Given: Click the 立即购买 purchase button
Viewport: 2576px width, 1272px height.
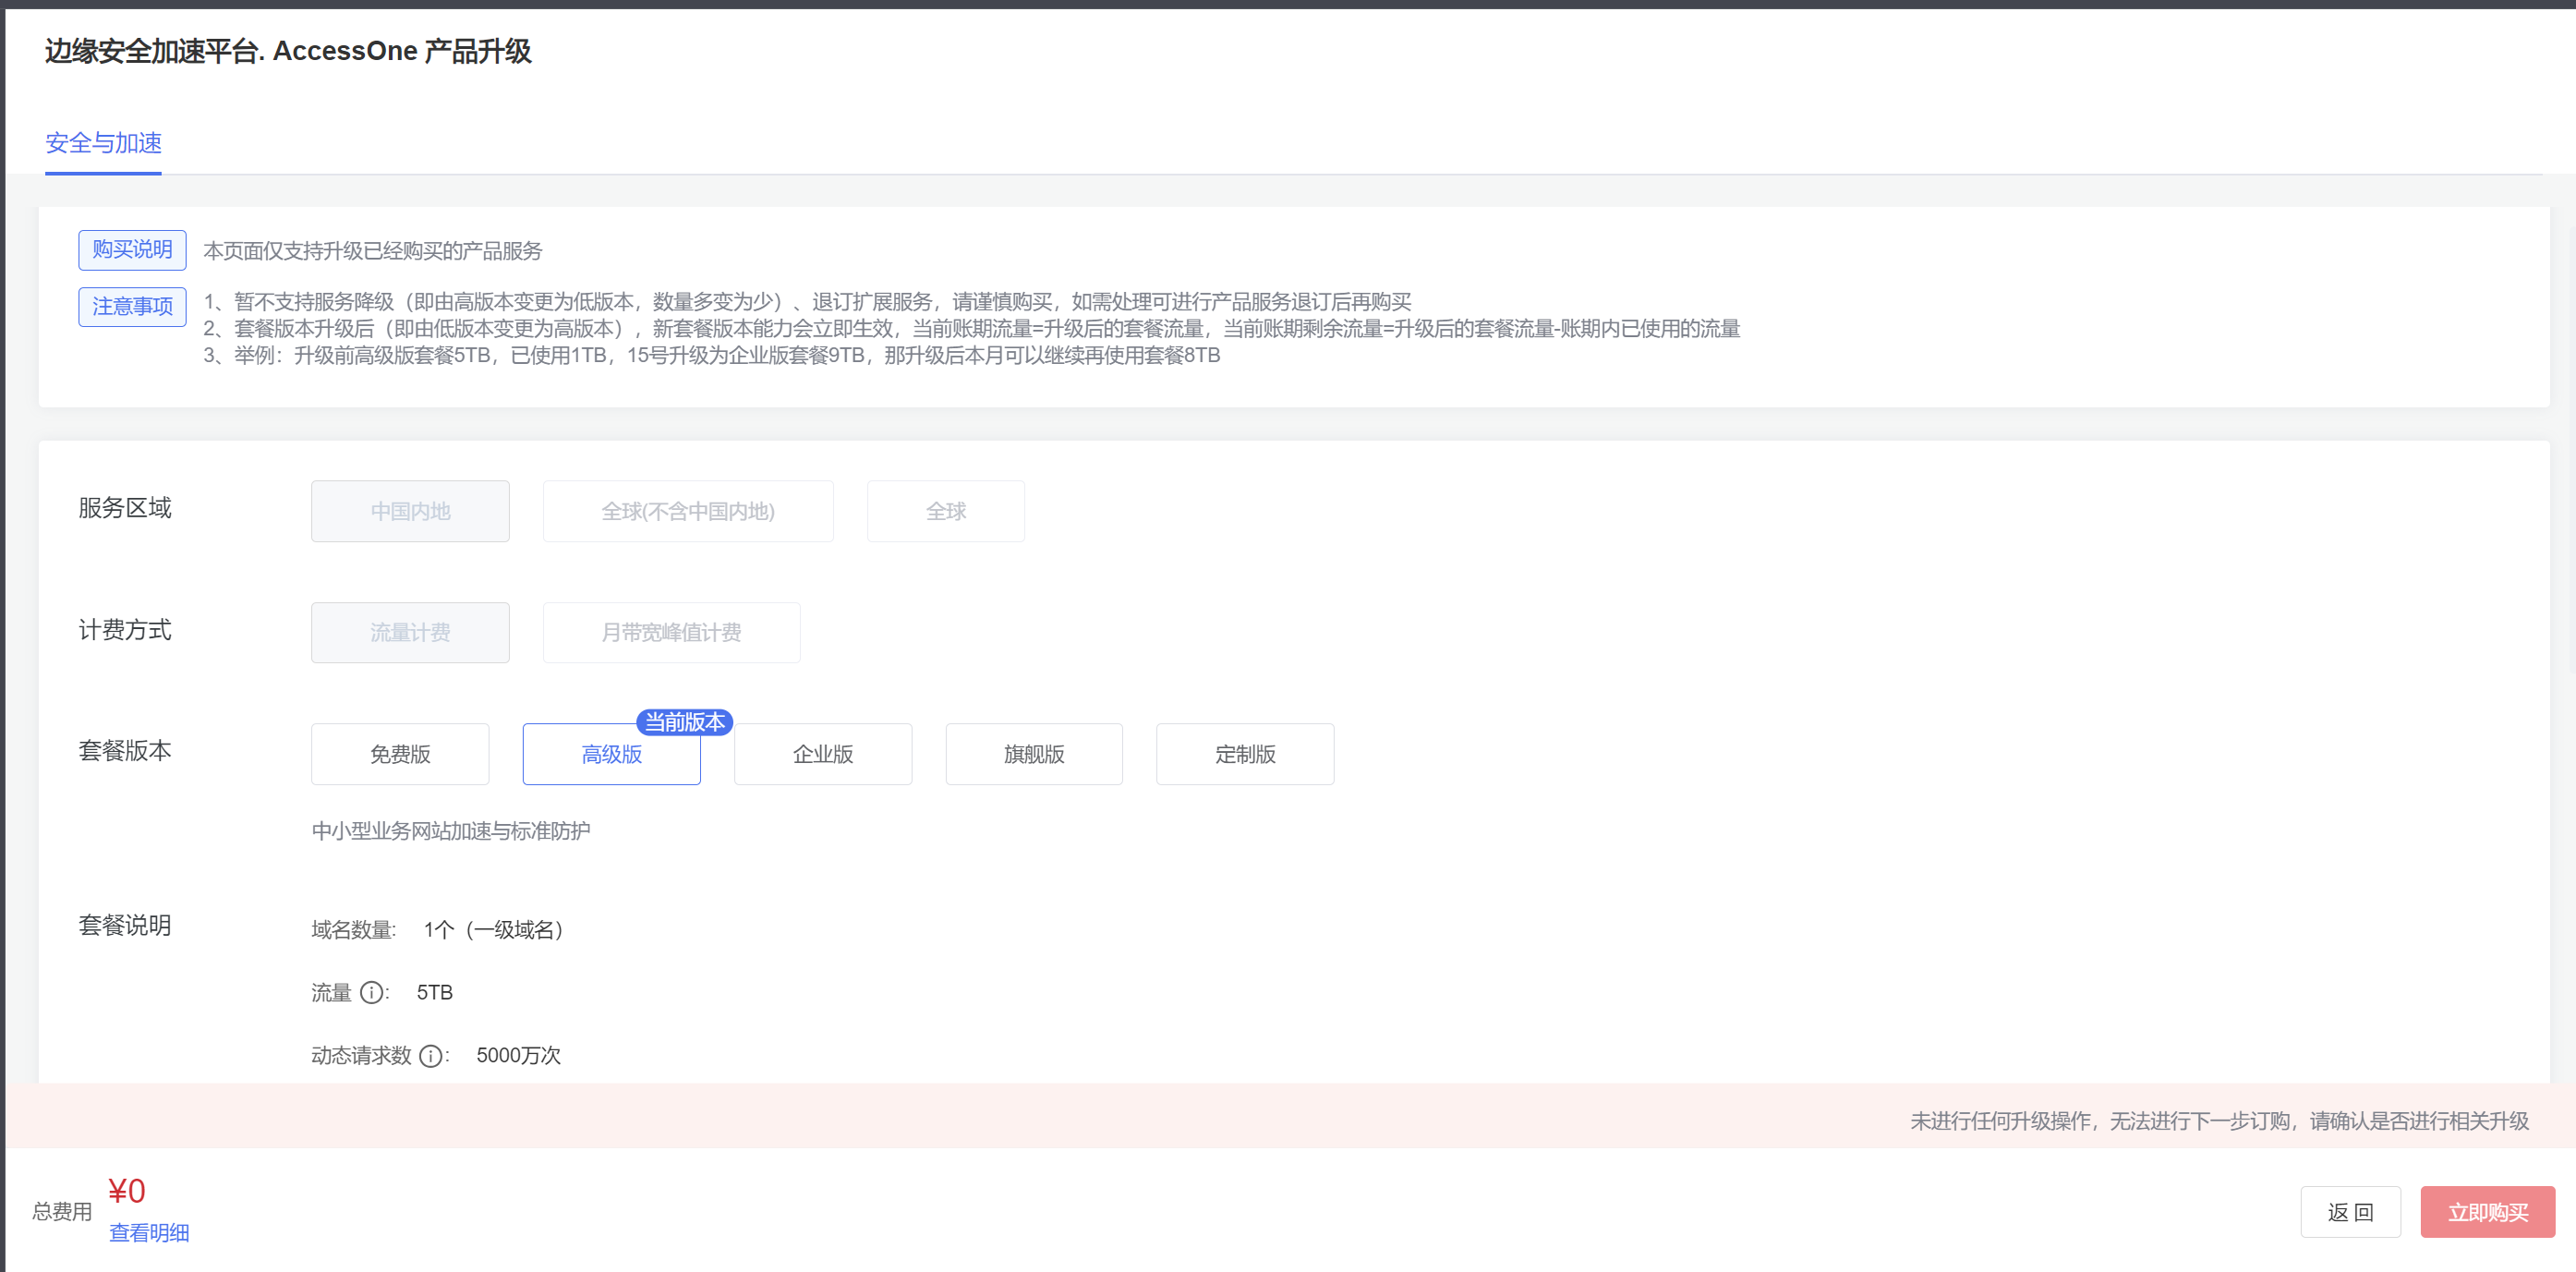Looking at the screenshot, I should (x=2486, y=1212).
